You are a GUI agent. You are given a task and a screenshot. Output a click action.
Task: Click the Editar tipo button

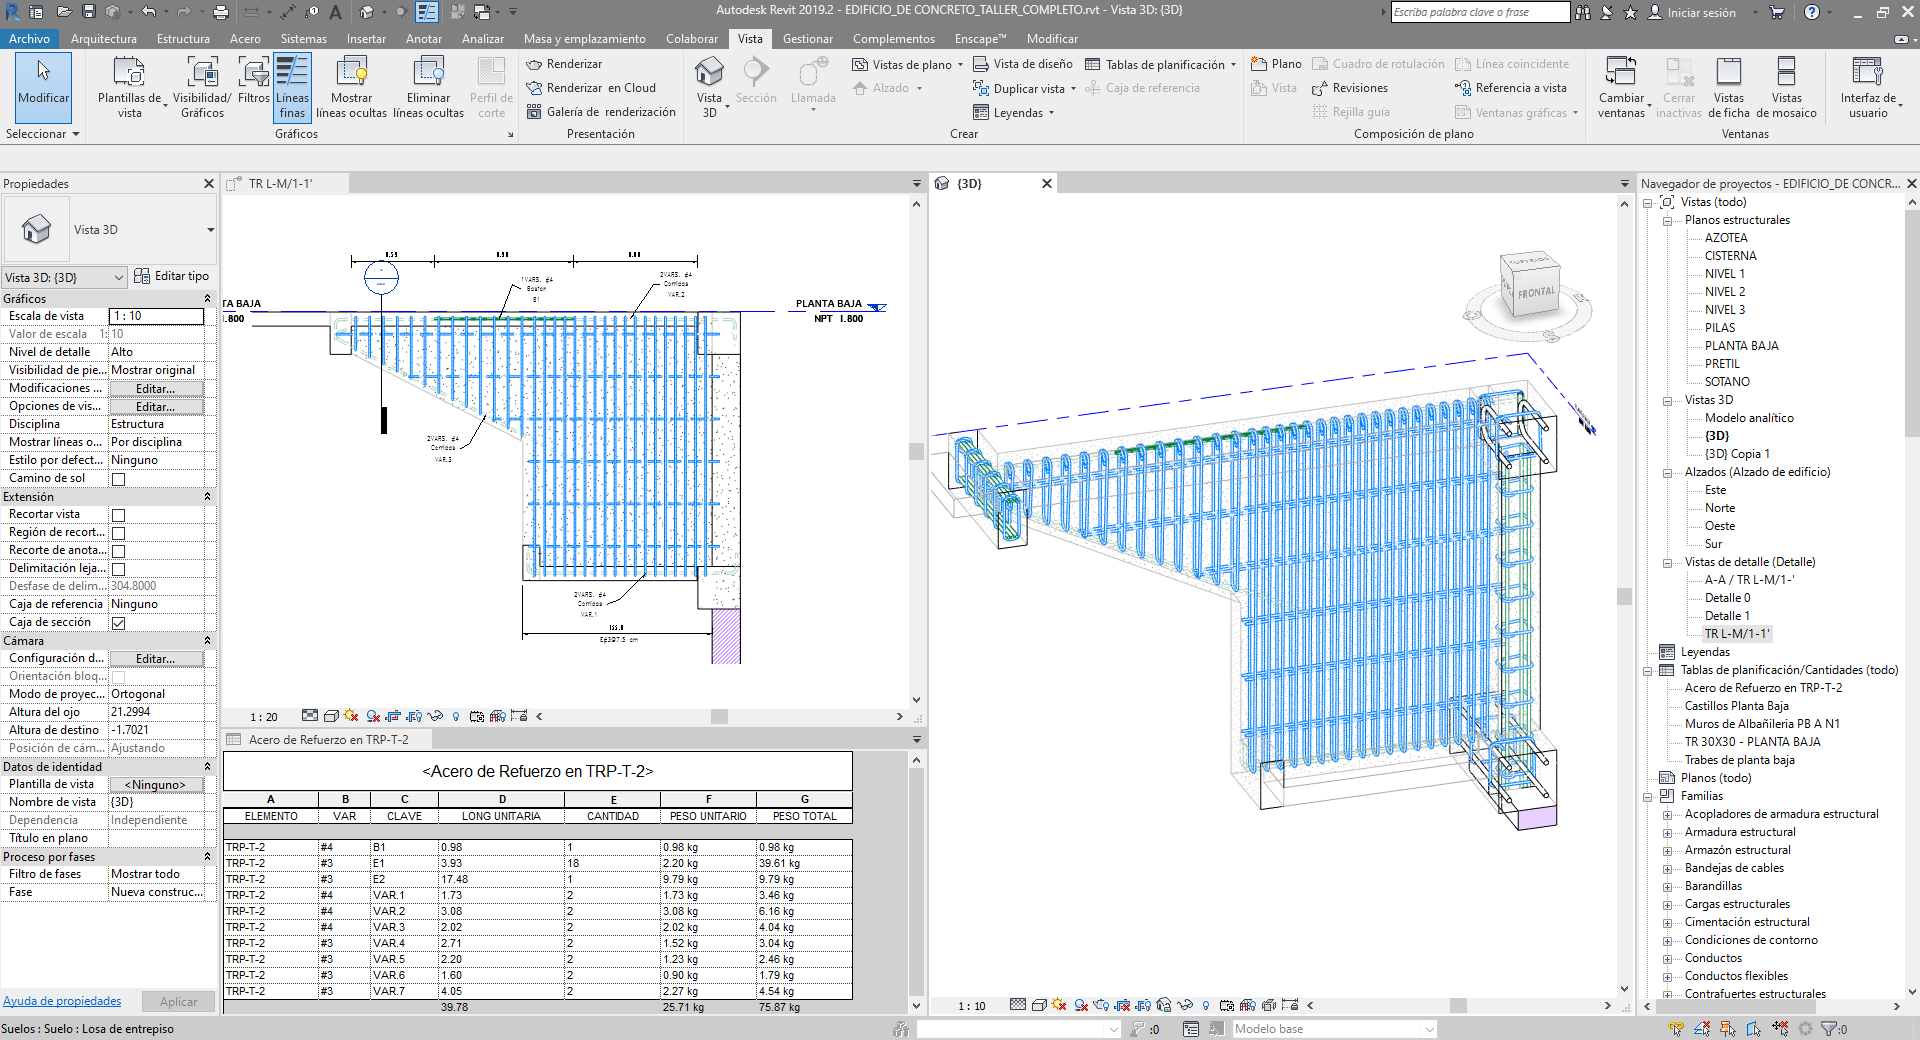(172, 276)
